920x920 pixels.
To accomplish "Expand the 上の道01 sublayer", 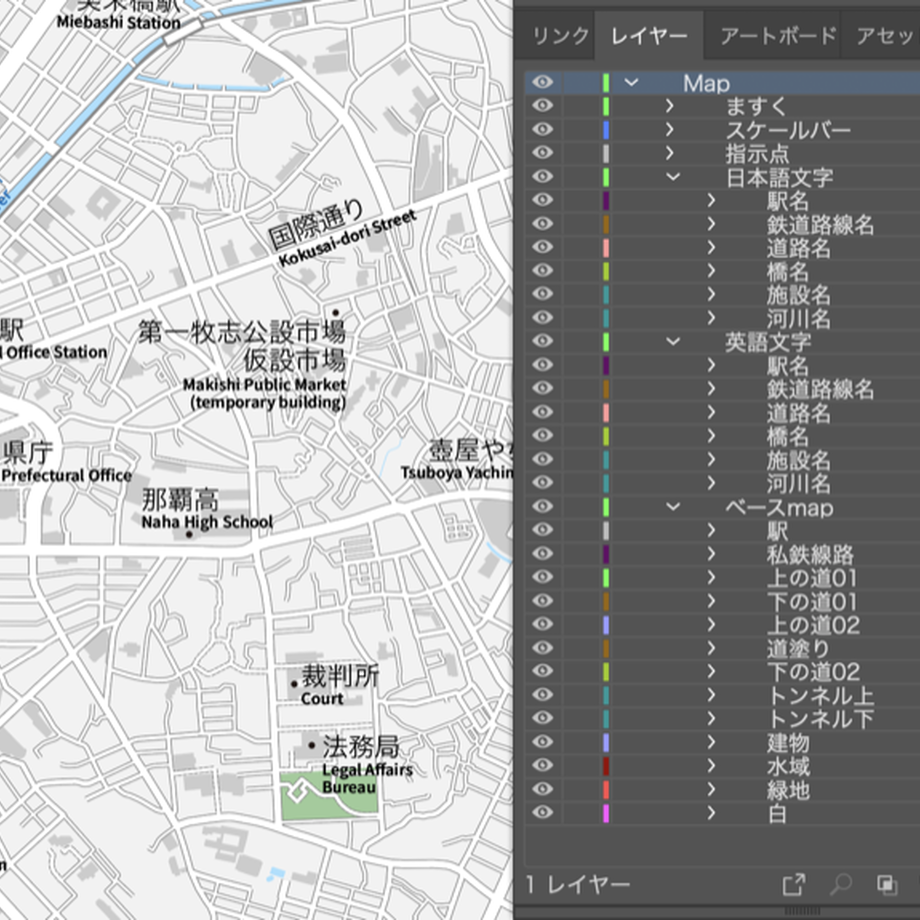I will pyautogui.click(x=711, y=577).
